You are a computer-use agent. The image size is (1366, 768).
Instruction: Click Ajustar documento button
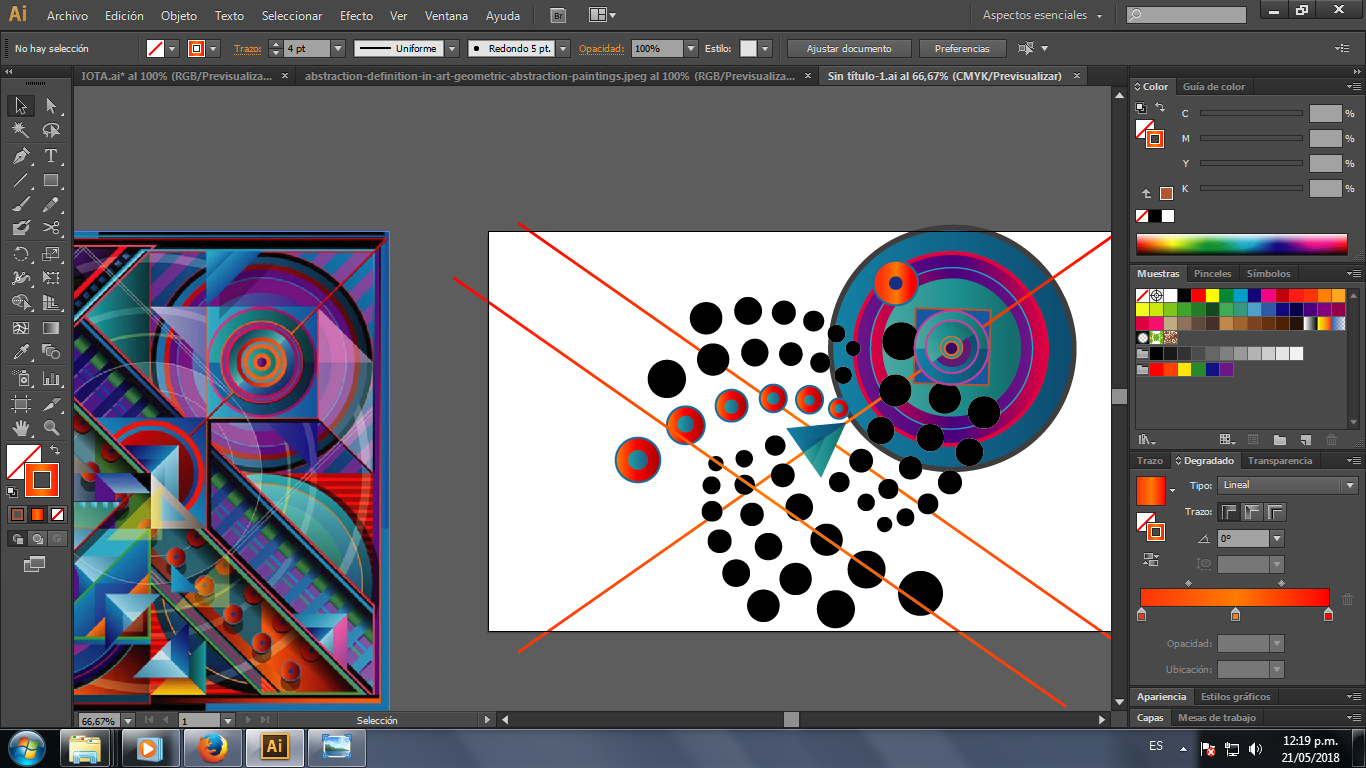(849, 48)
